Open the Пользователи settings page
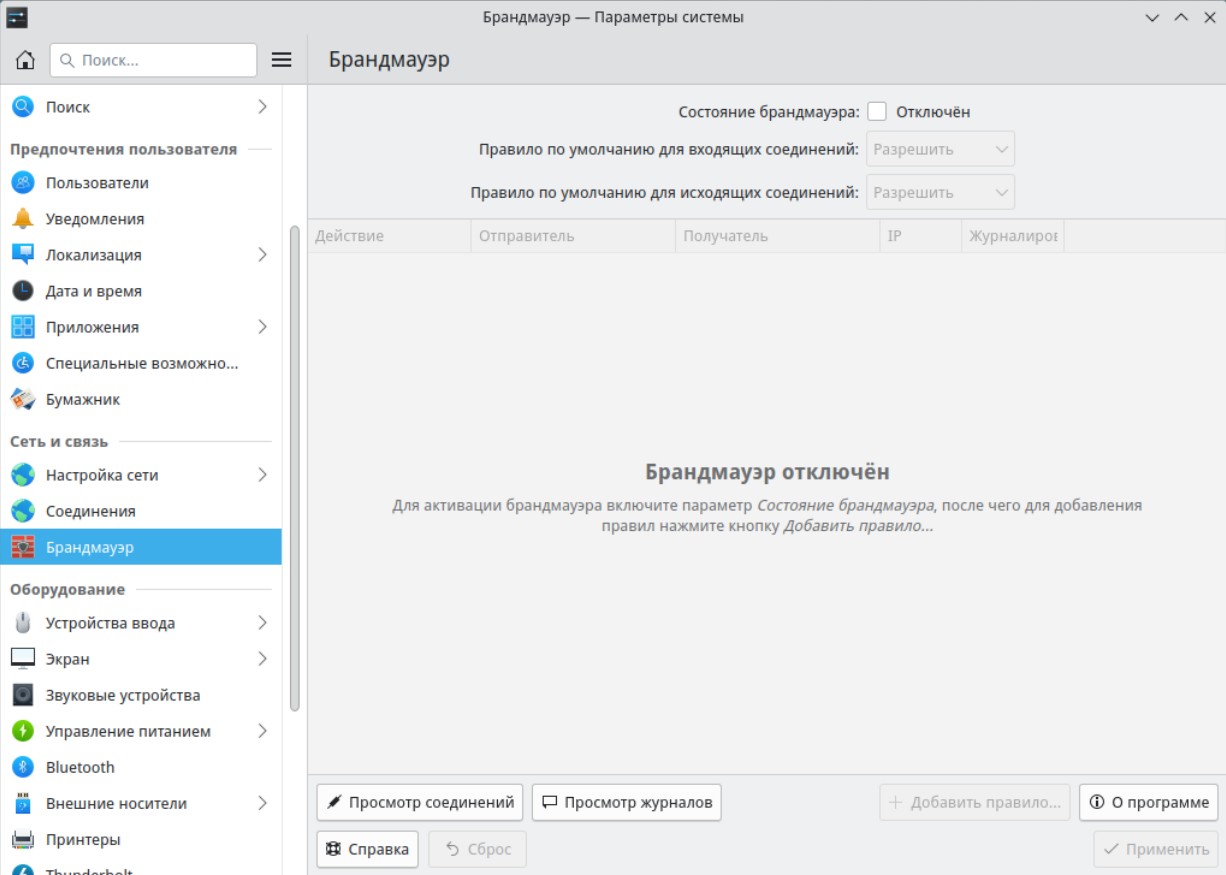This screenshot has height=875, width=1226. pos(141,183)
